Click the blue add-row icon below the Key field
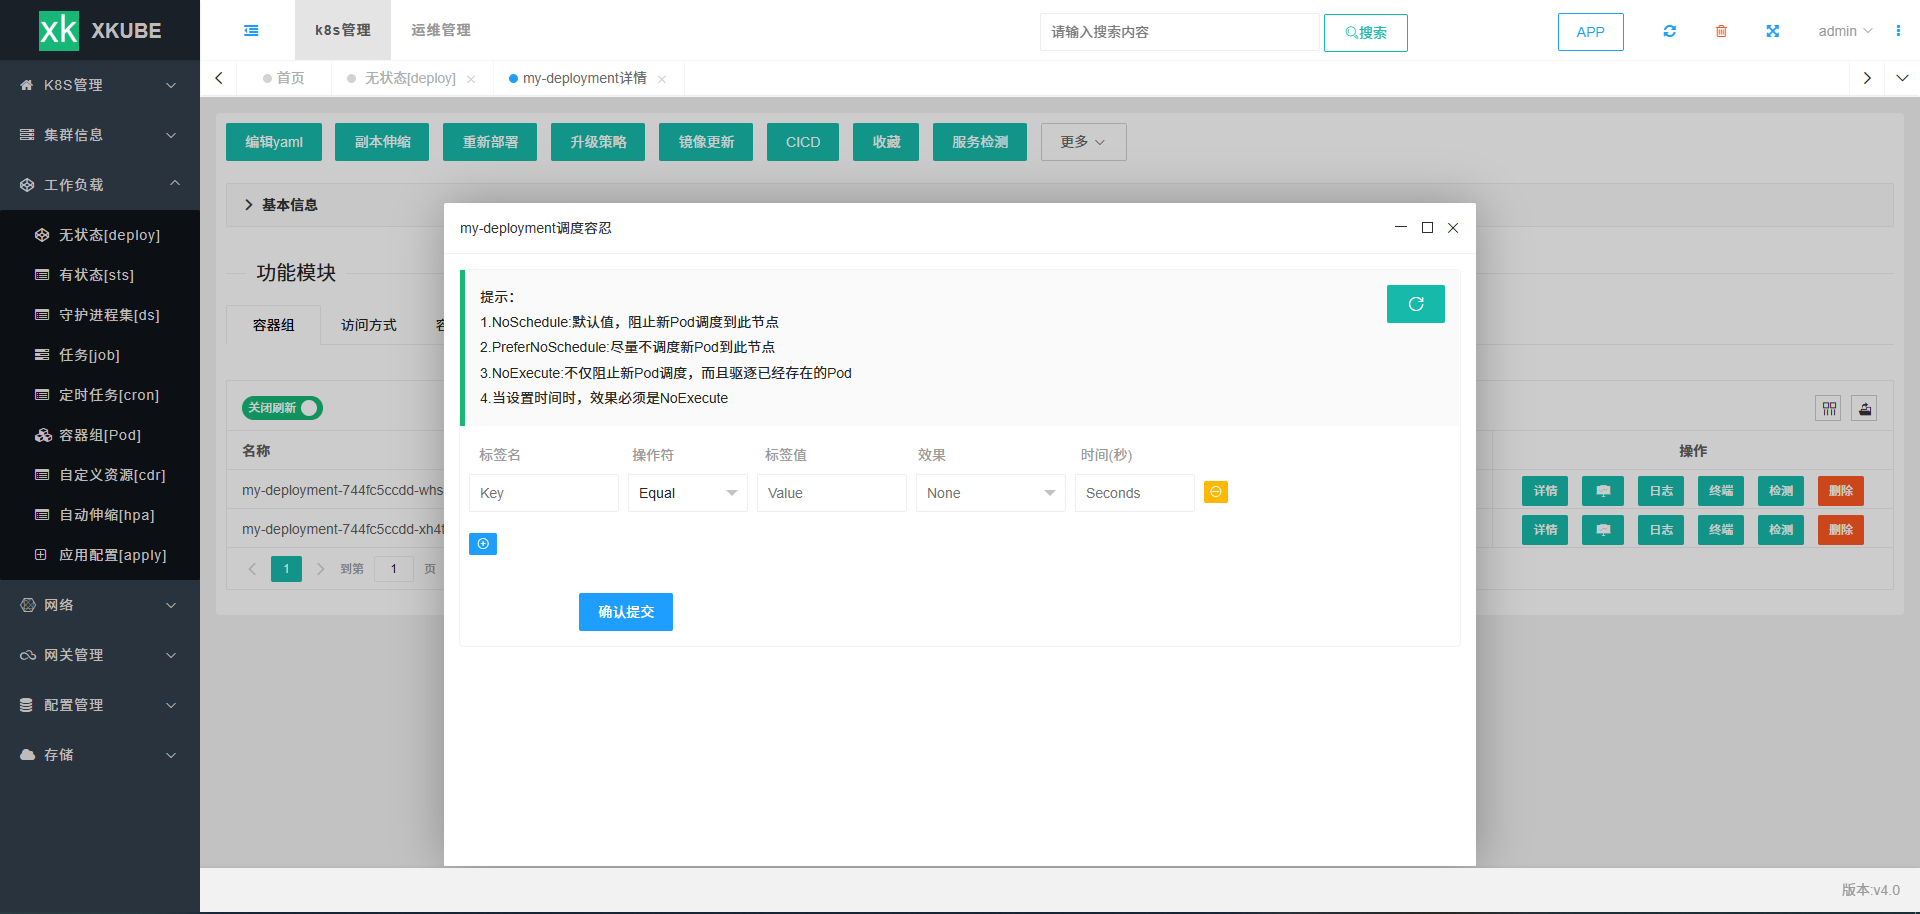Viewport: 1920px width, 914px height. pyautogui.click(x=483, y=544)
